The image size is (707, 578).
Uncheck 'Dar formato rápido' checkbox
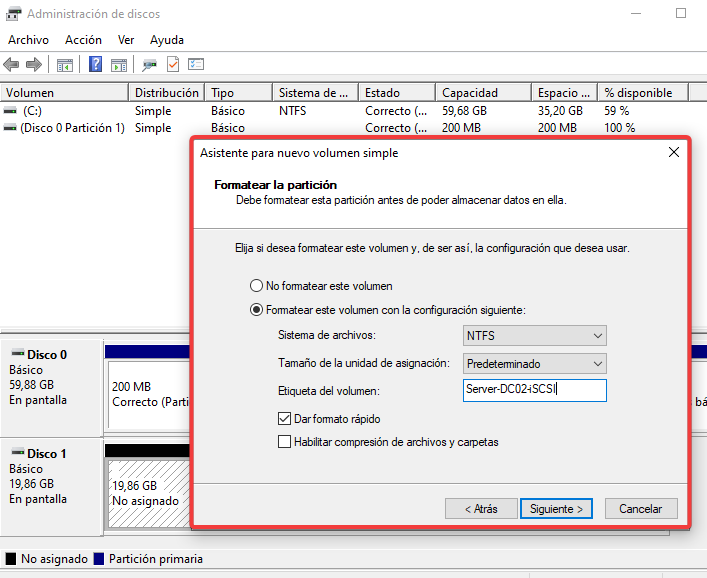tap(285, 419)
